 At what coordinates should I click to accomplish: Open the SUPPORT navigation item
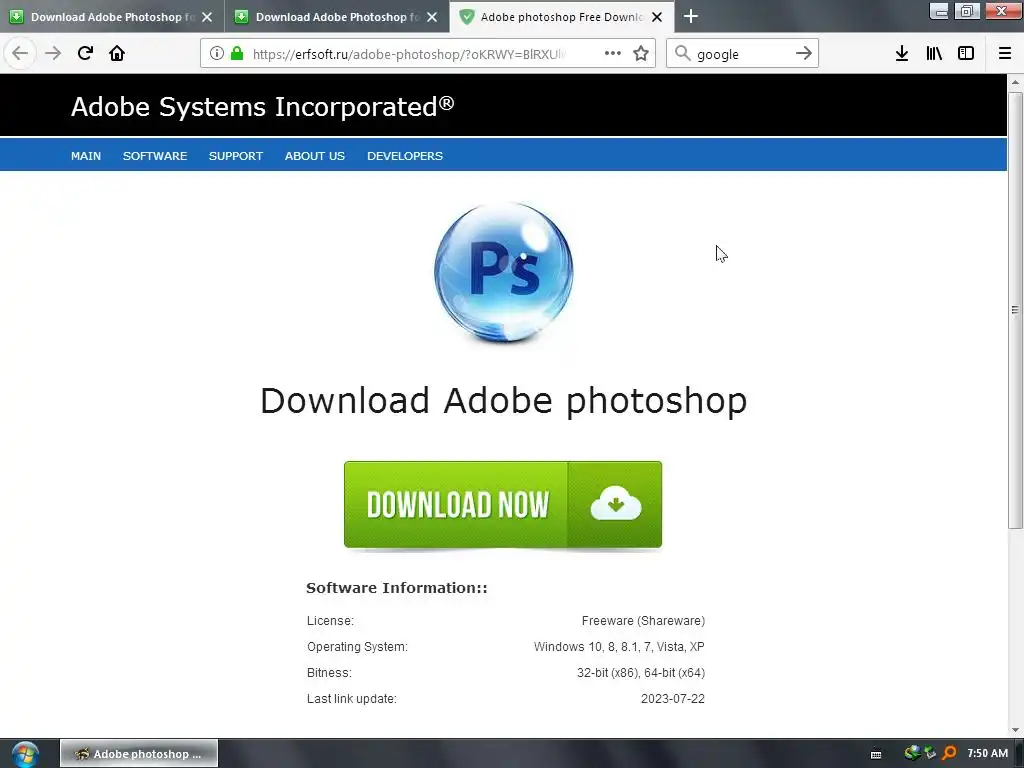pyautogui.click(x=236, y=156)
